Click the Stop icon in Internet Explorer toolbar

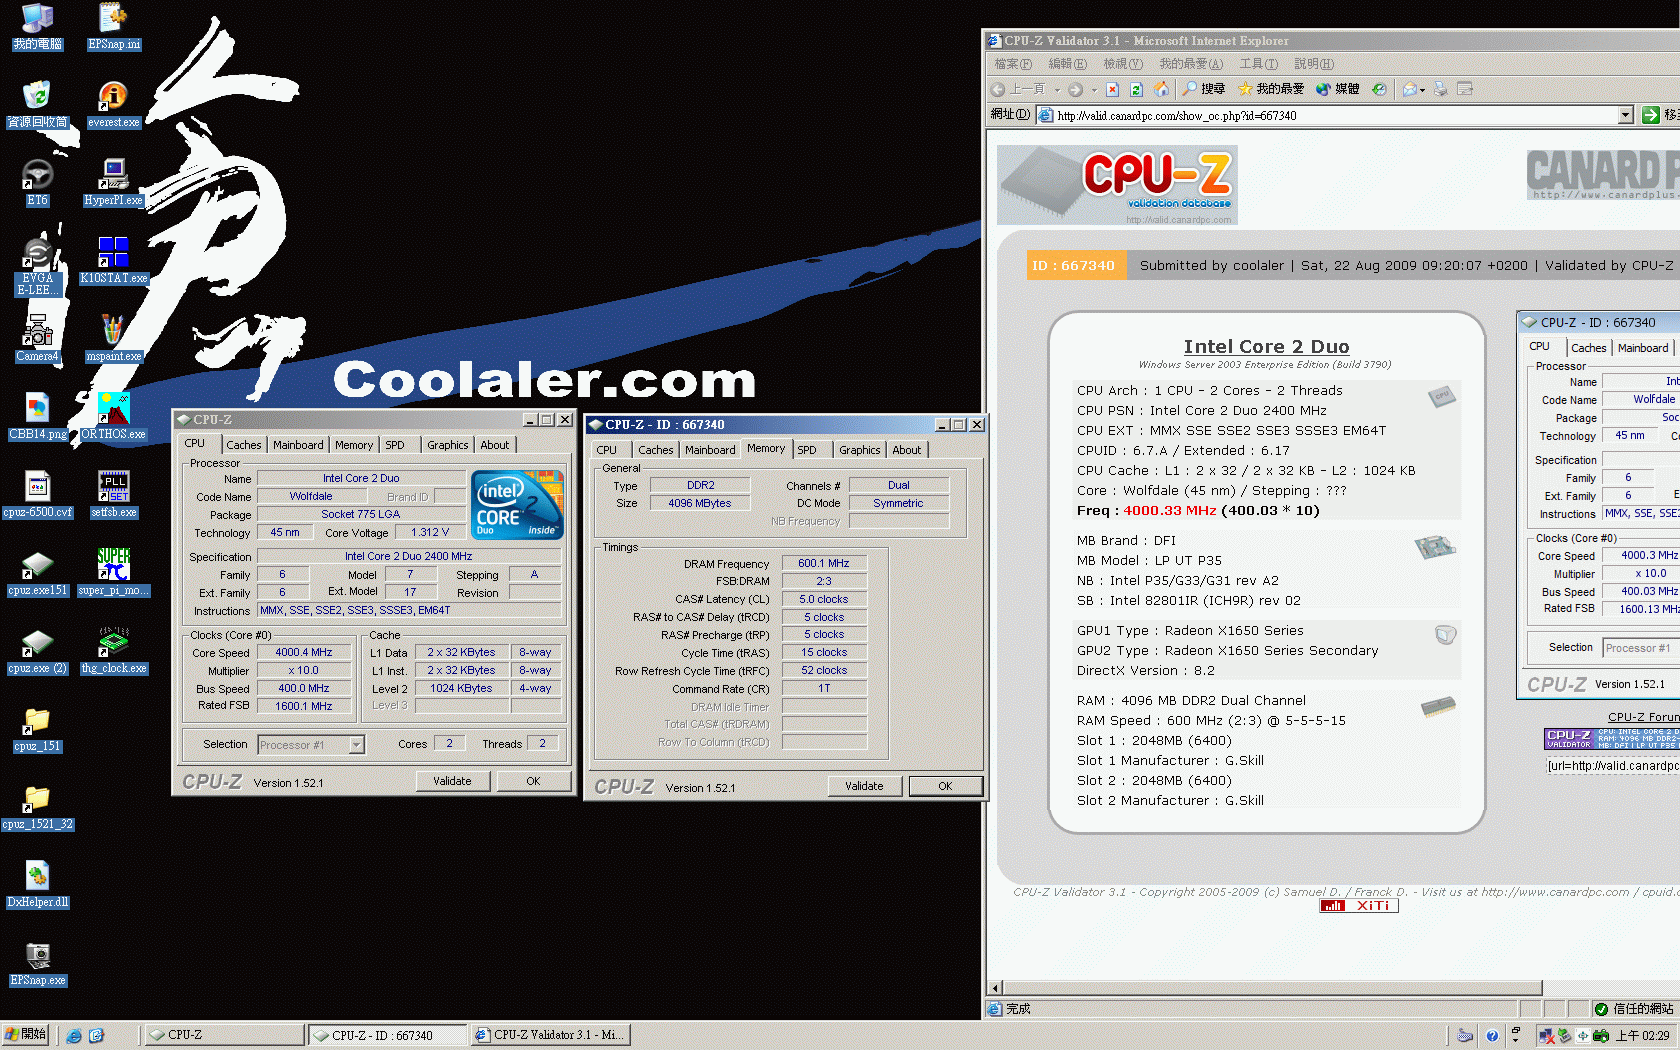(x=1112, y=89)
